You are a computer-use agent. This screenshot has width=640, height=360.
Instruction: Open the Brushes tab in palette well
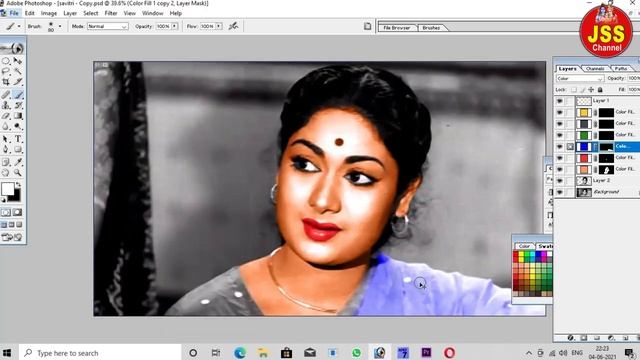(x=431, y=28)
